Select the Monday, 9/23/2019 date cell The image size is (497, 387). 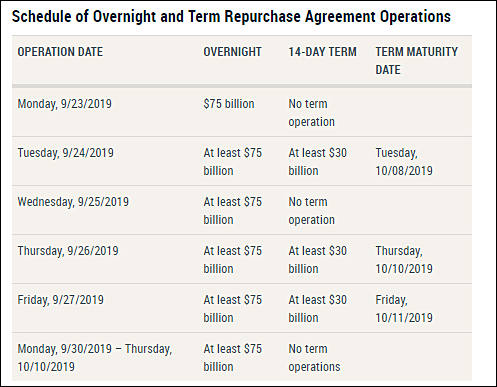pos(64,104)
